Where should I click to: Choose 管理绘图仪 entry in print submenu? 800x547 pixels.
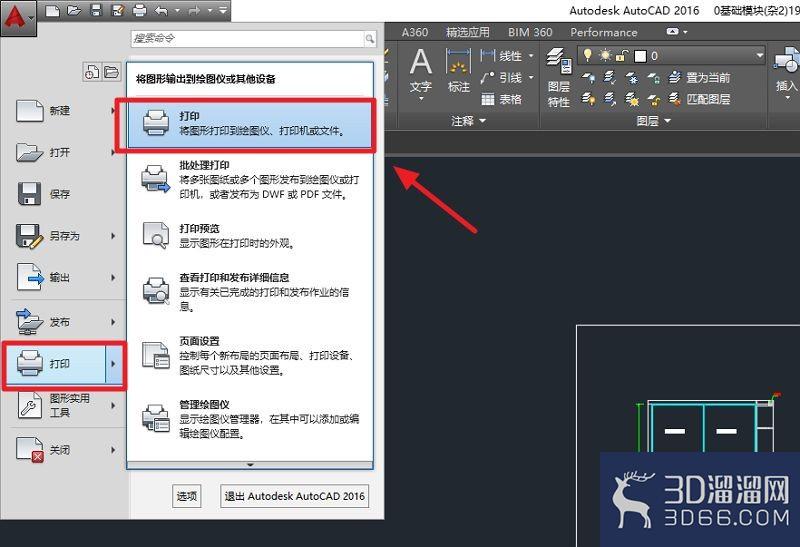point(250,419)
